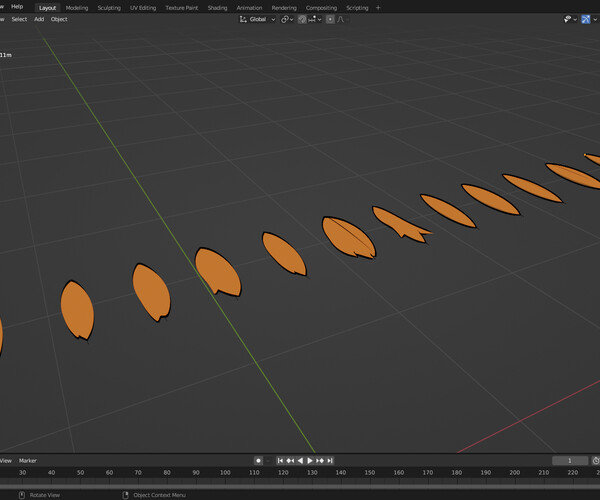Toggle auto keying record button
The width and height of the screenshot is (600, 500).
258,461
